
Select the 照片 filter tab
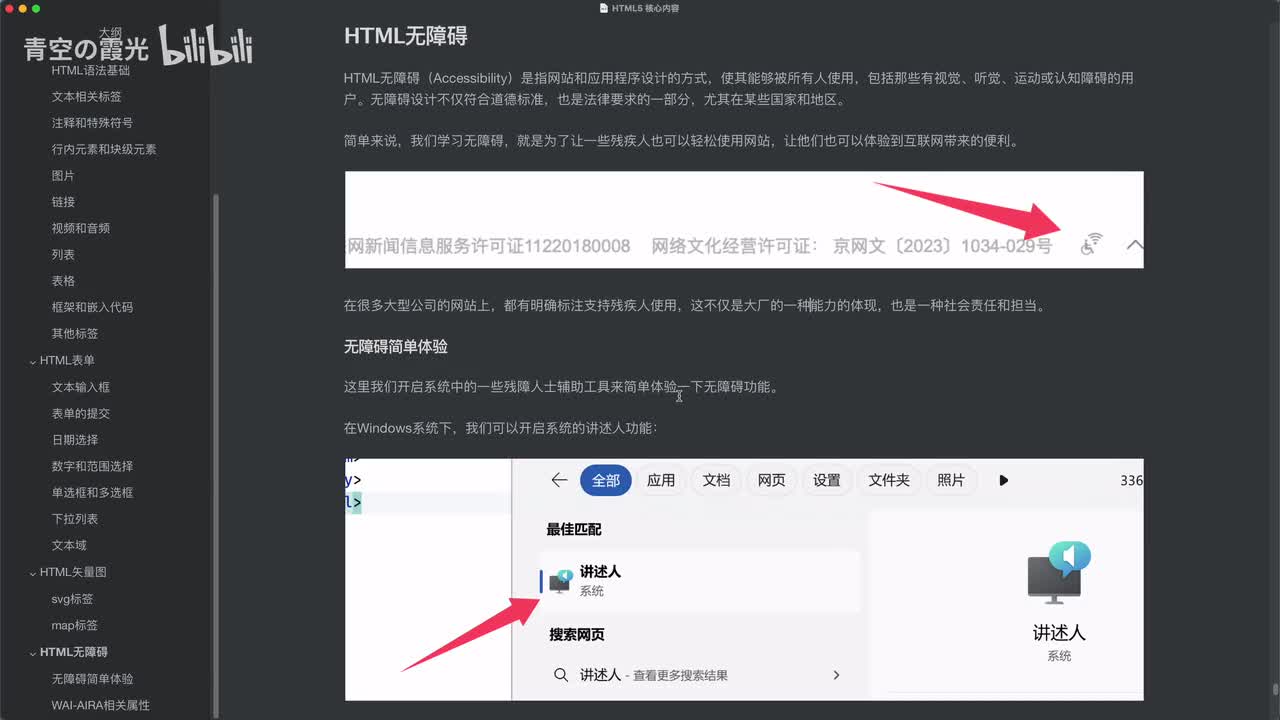[x=951, y=480]
